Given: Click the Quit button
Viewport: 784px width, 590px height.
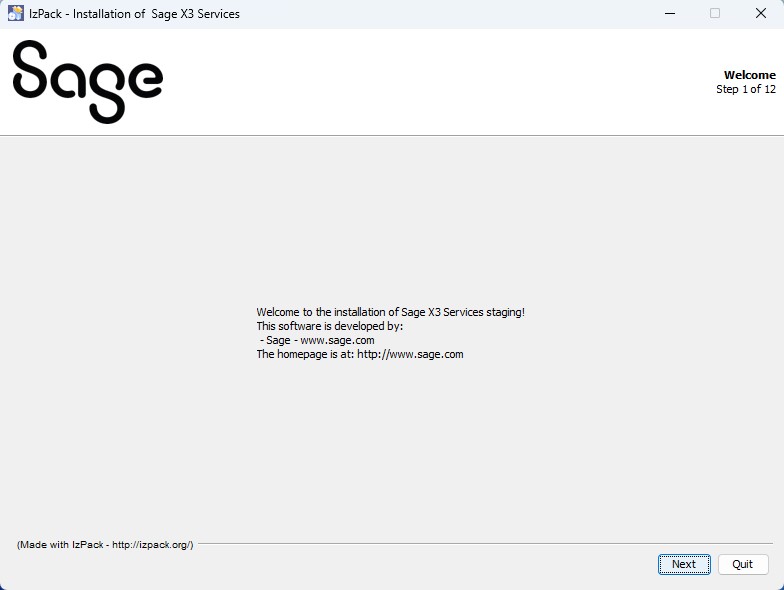Looking at the screenshot, I should click(x=743, y=564).
